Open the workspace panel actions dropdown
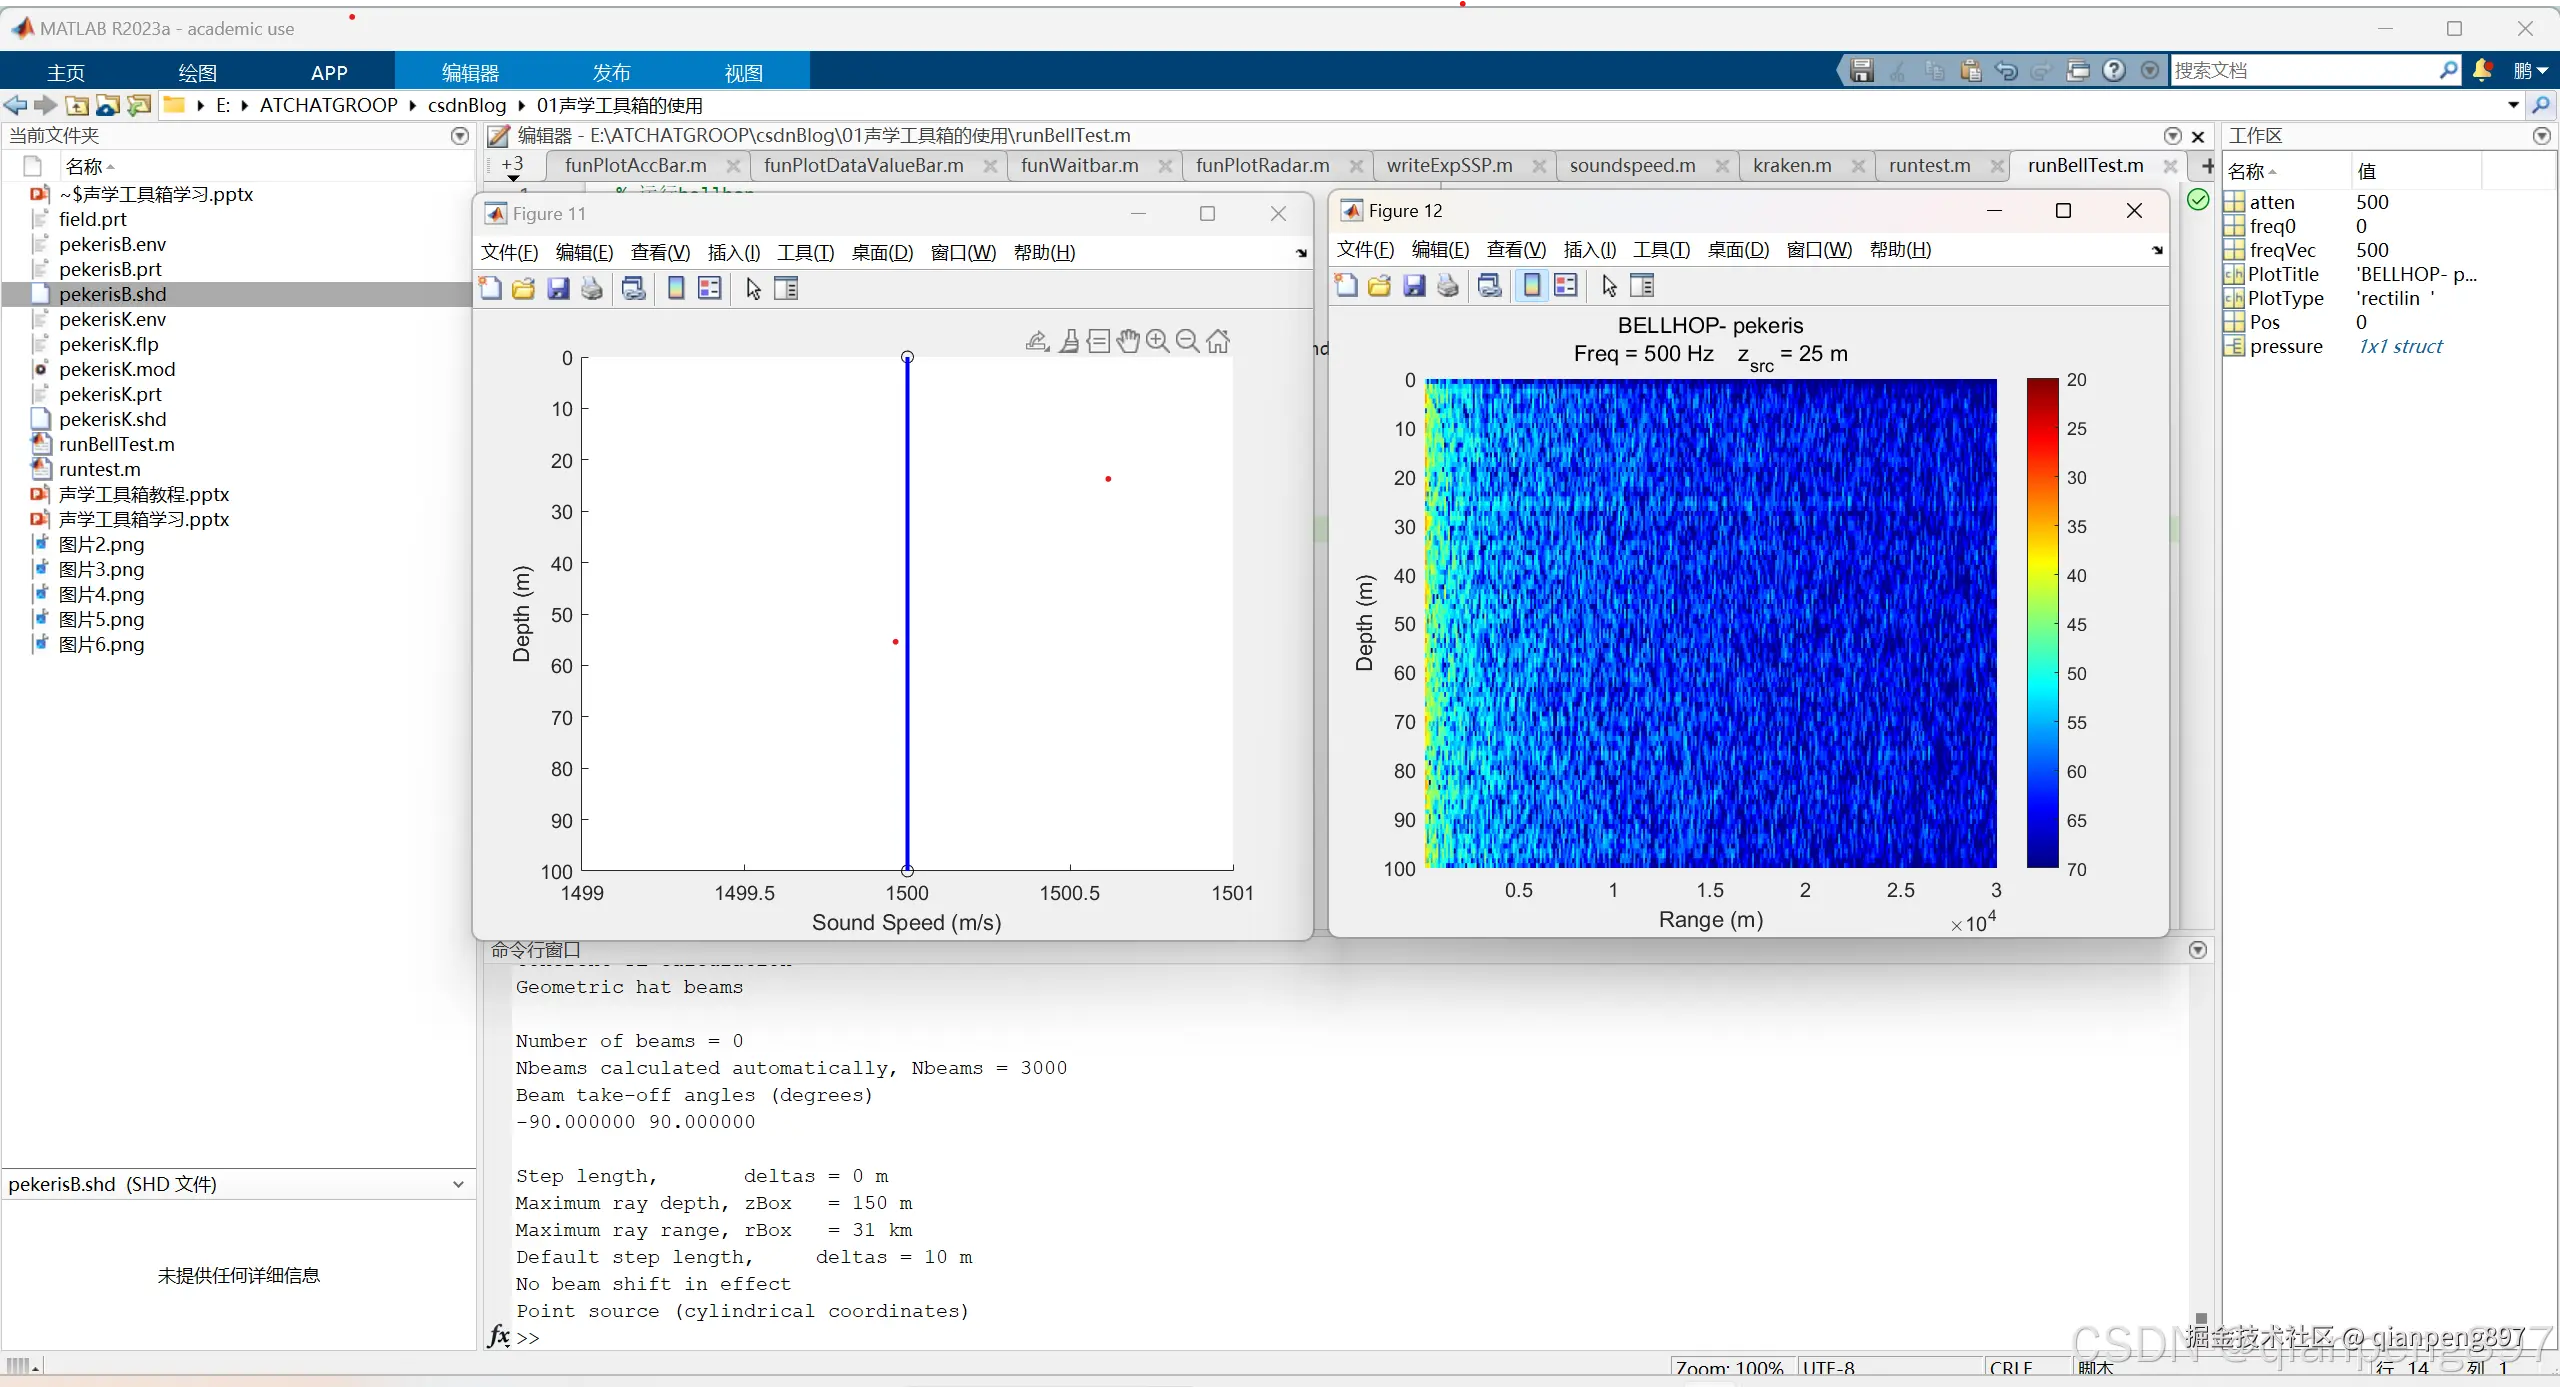The image size is (2560, 1387). [x=2541, y=136]
